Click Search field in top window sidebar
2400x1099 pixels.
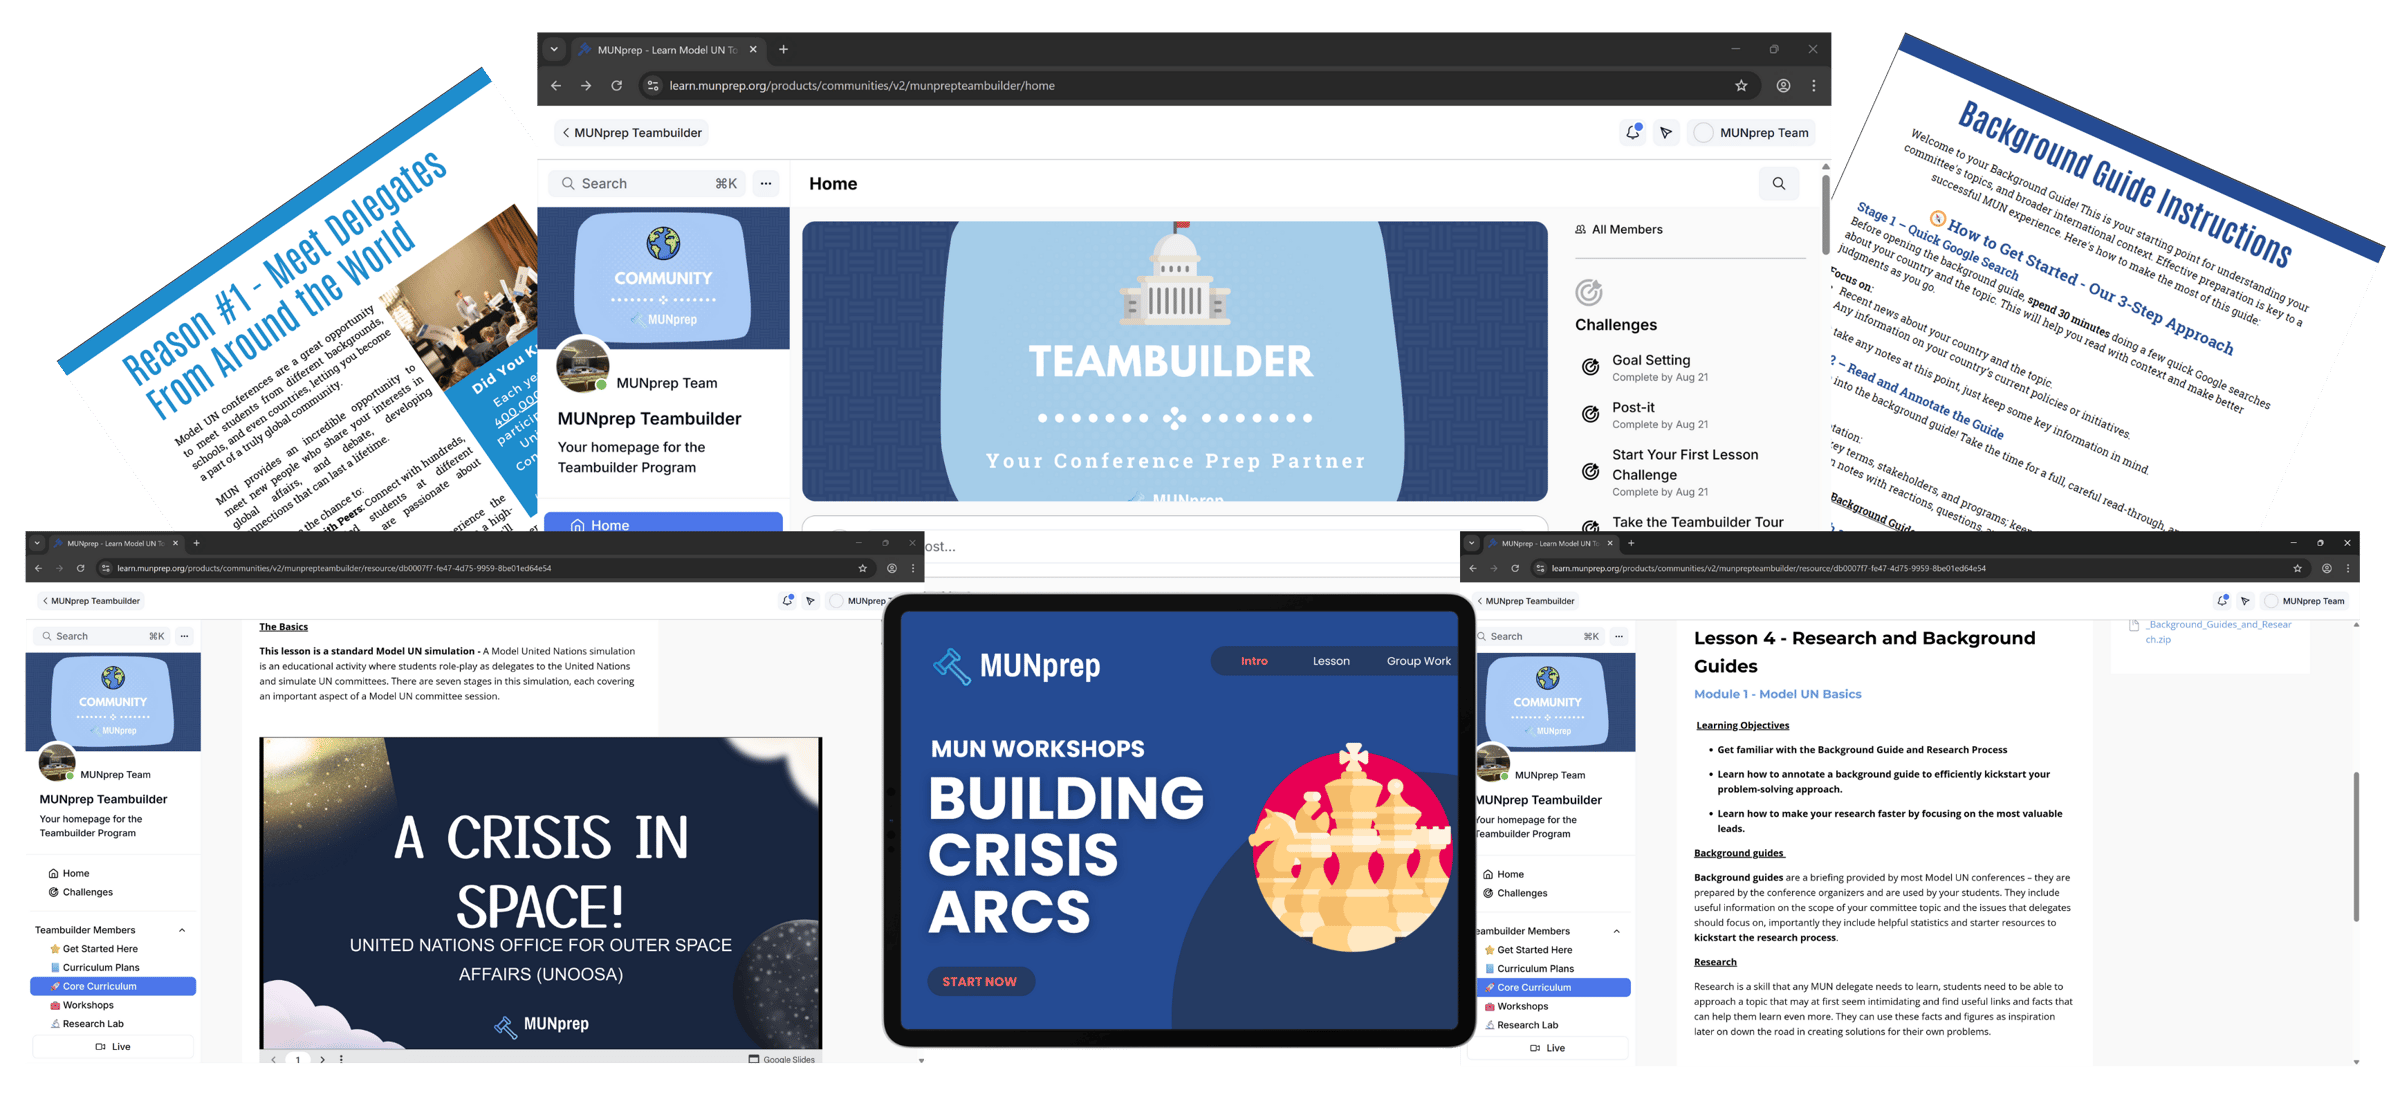click(x=647, y=183)
